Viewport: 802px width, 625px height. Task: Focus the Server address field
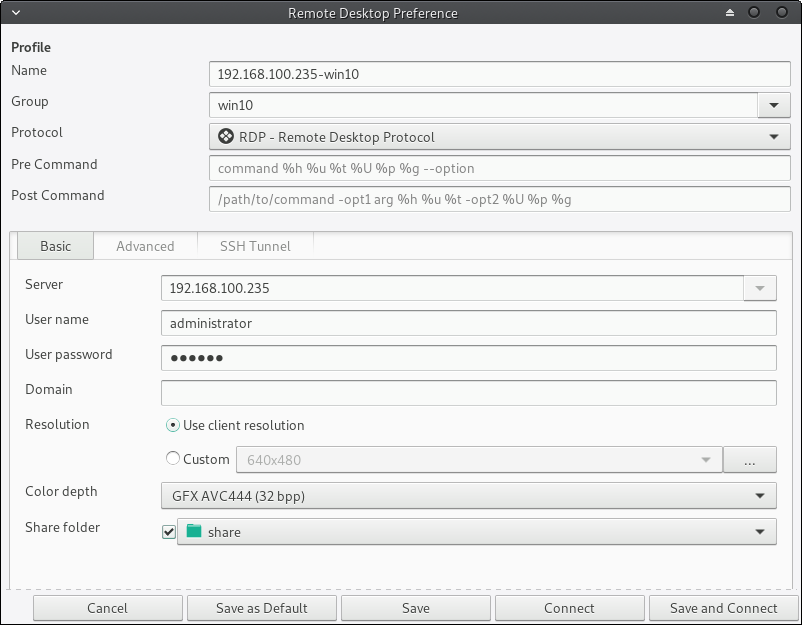[452, 288]
